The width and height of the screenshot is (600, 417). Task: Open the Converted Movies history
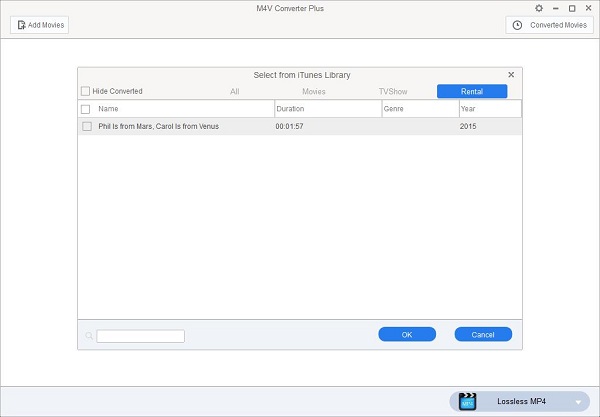(x=549, y=25)
